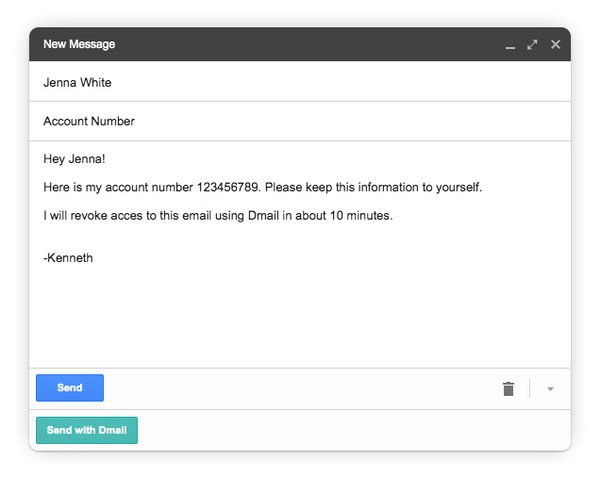This screenshot has width=600, height=478.
Task: Click the Send with Dmail button
Action: [x=87, y=430]
